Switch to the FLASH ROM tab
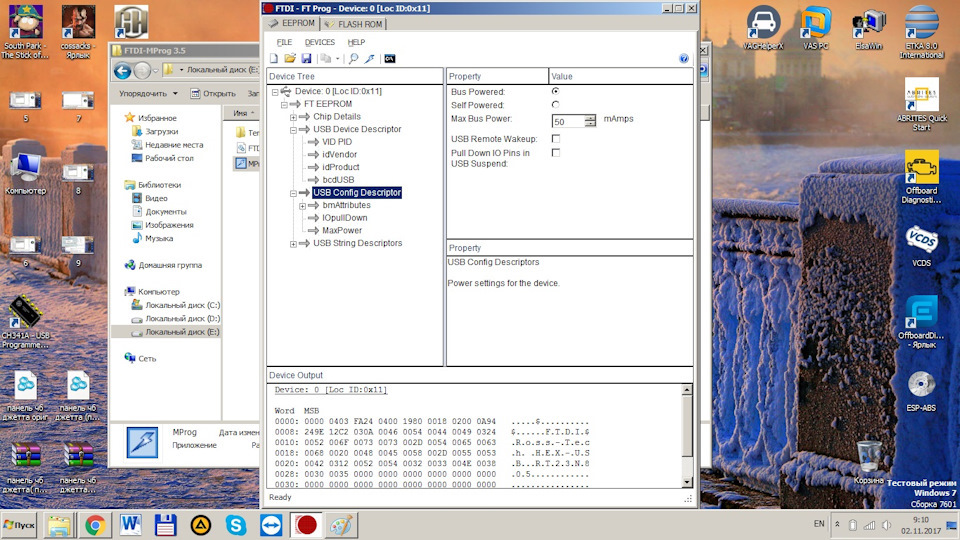 (353, 24)
